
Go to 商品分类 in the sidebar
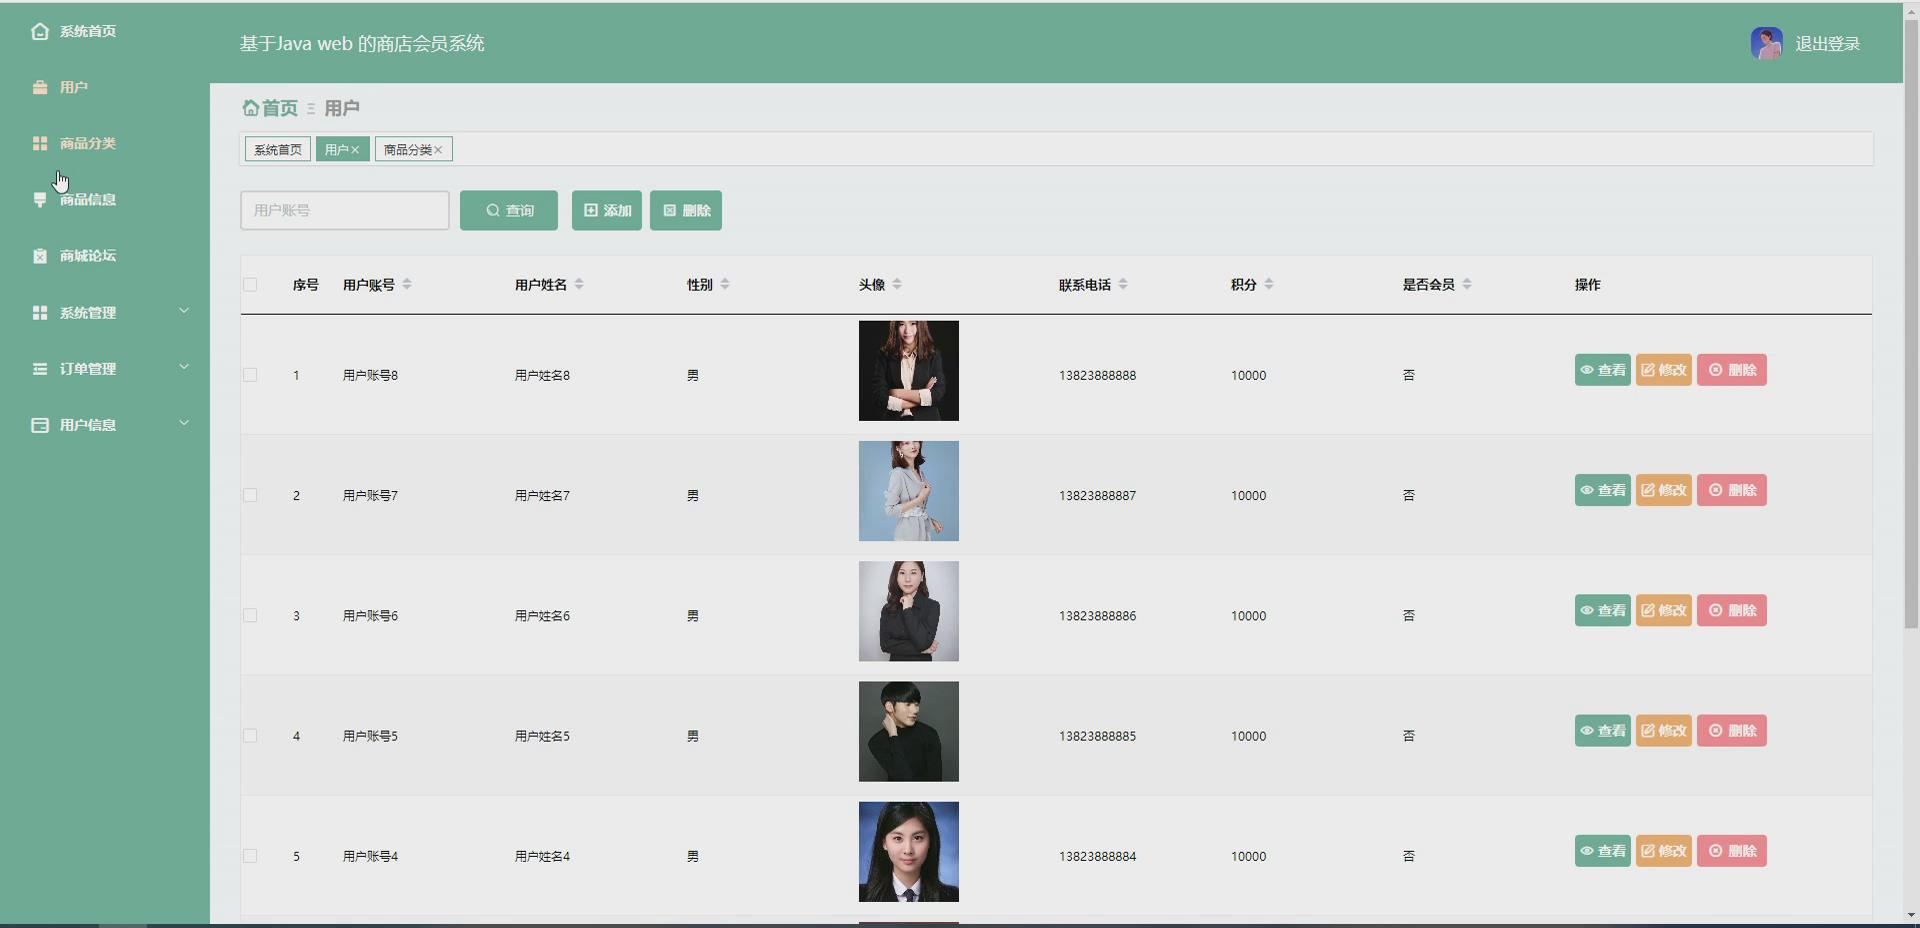88,143
